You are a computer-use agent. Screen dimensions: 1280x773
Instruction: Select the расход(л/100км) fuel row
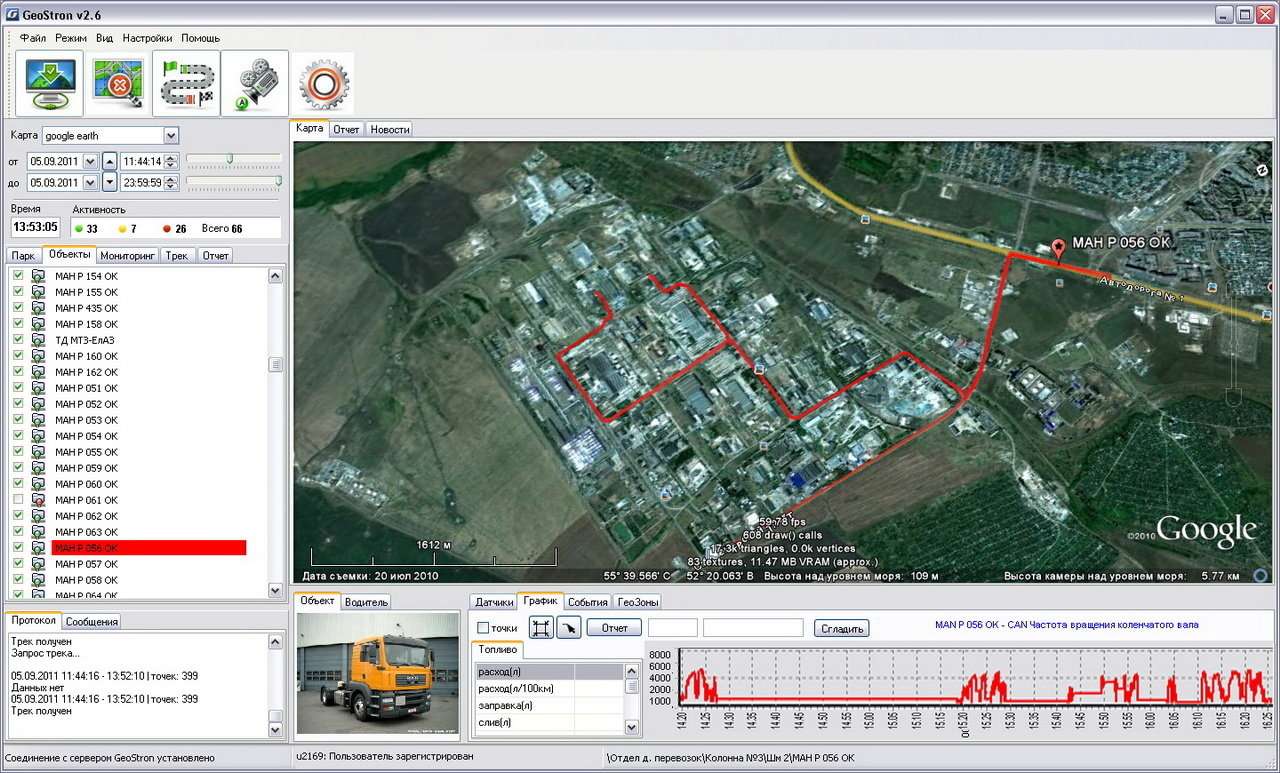click(550, 688)
